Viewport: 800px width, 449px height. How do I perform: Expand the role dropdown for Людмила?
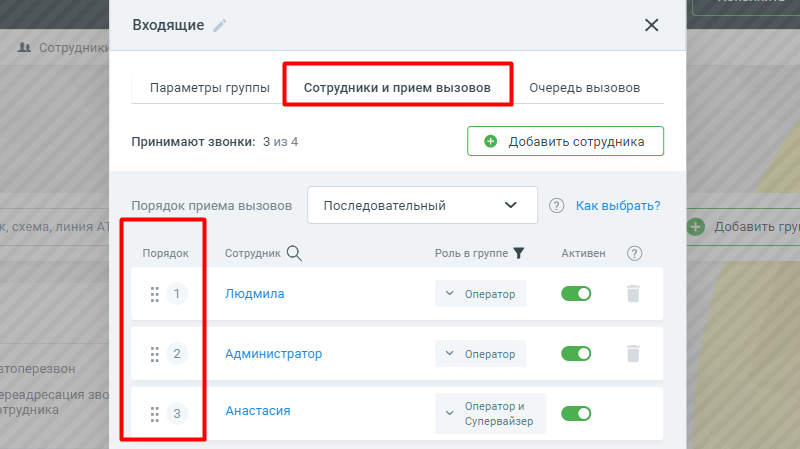[x=481, y=294]
